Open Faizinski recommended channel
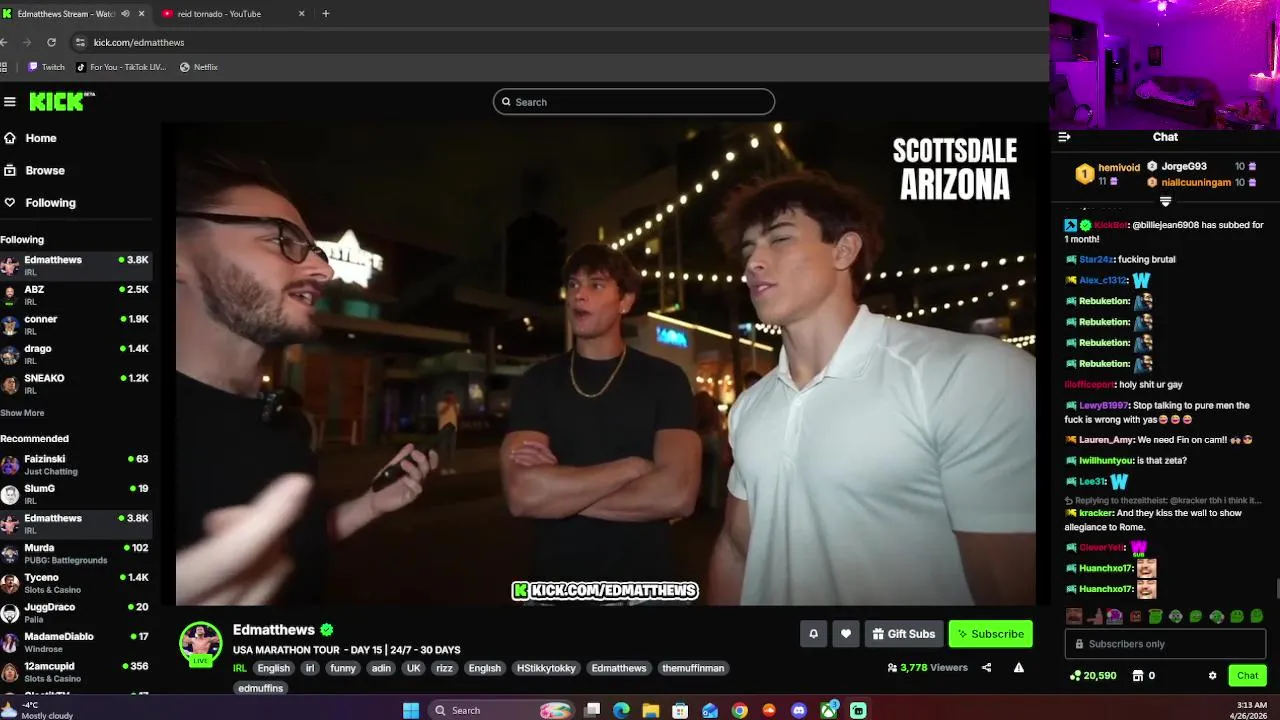 (x=76, y=465)
